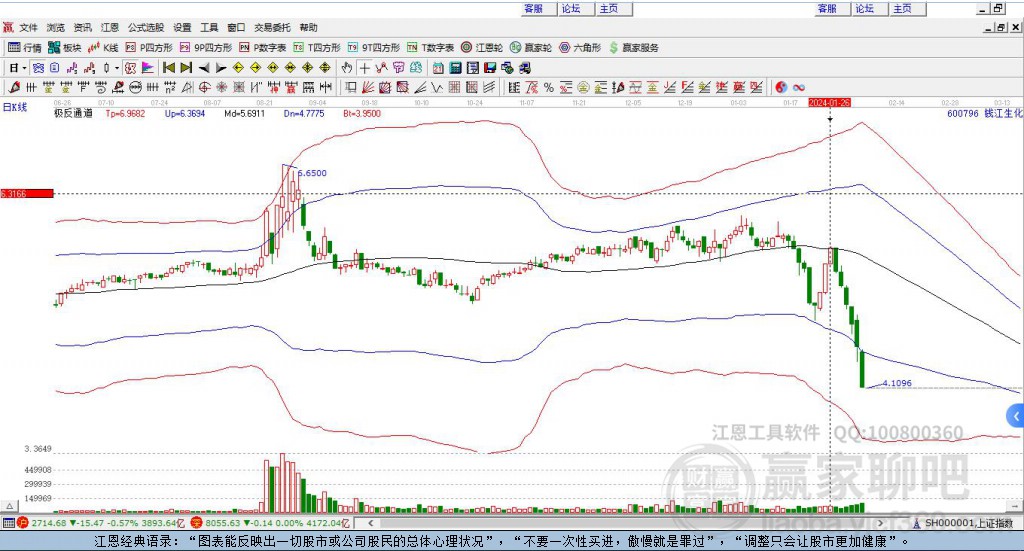Jump to the first bar

(168, 68)
